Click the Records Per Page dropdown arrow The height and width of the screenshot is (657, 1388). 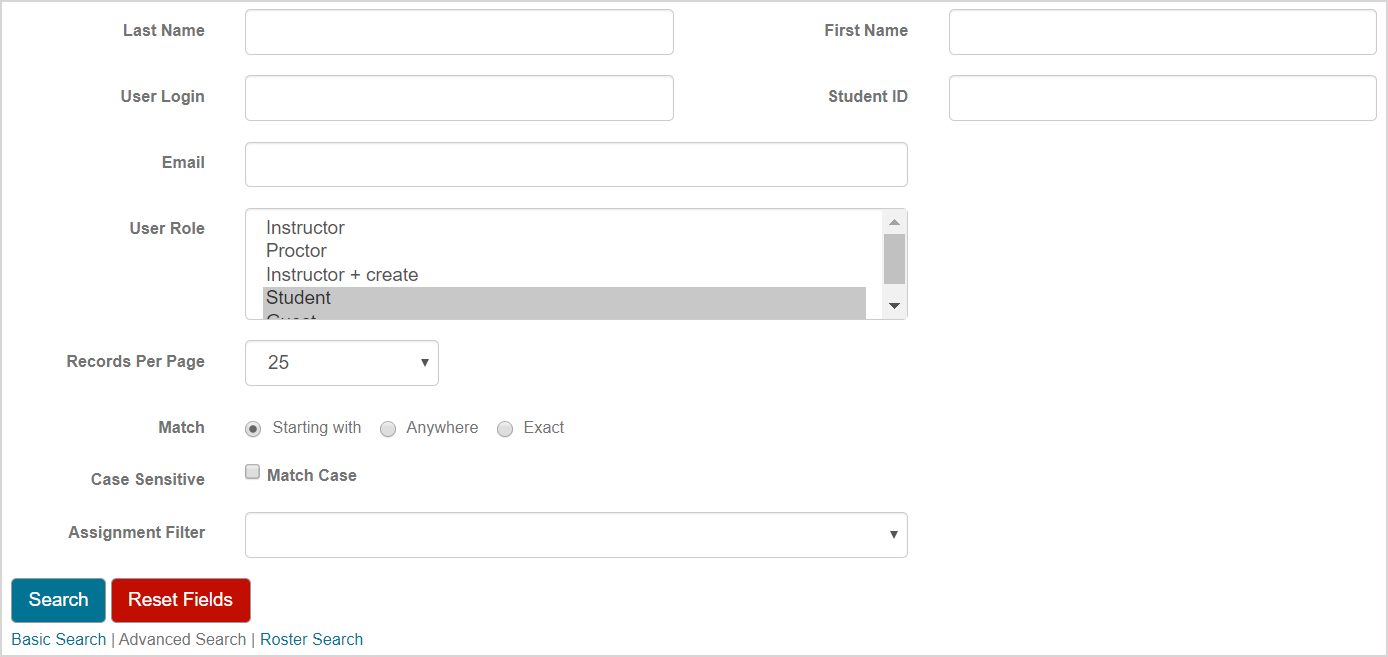(x=424, y=362)
